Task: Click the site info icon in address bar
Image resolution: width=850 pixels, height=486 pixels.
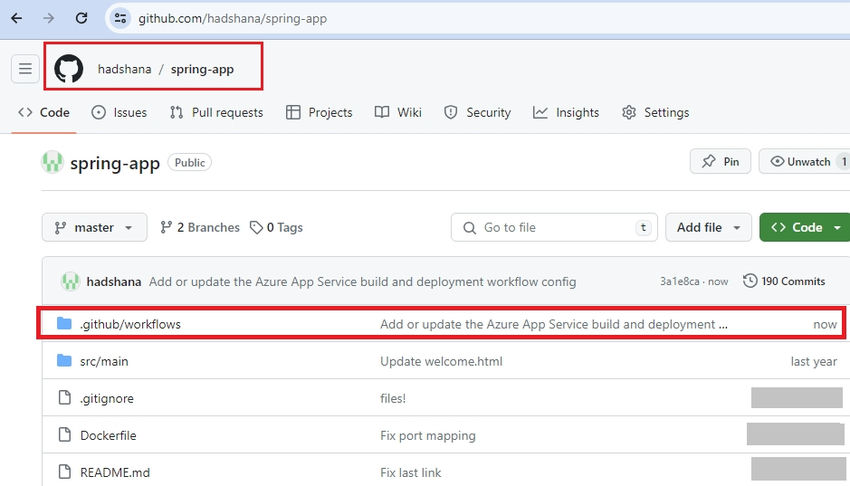Action: pyautogui.click(x=120, y=18)
